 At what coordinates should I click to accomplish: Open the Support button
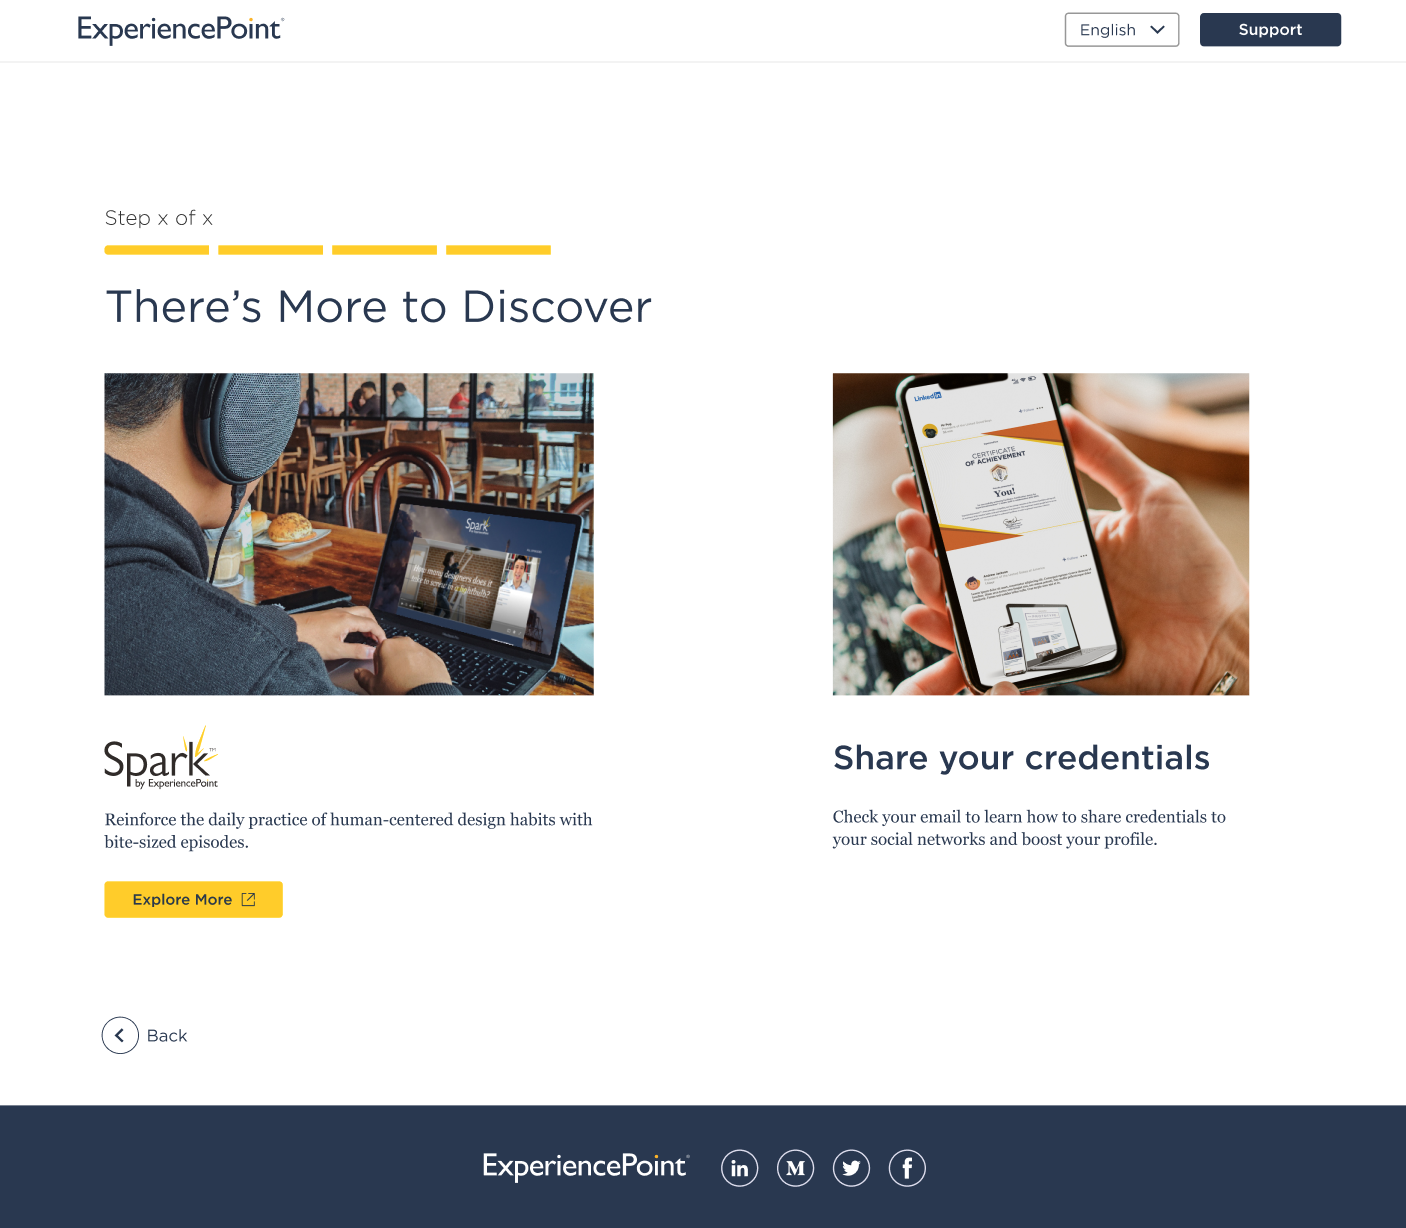1270,30
